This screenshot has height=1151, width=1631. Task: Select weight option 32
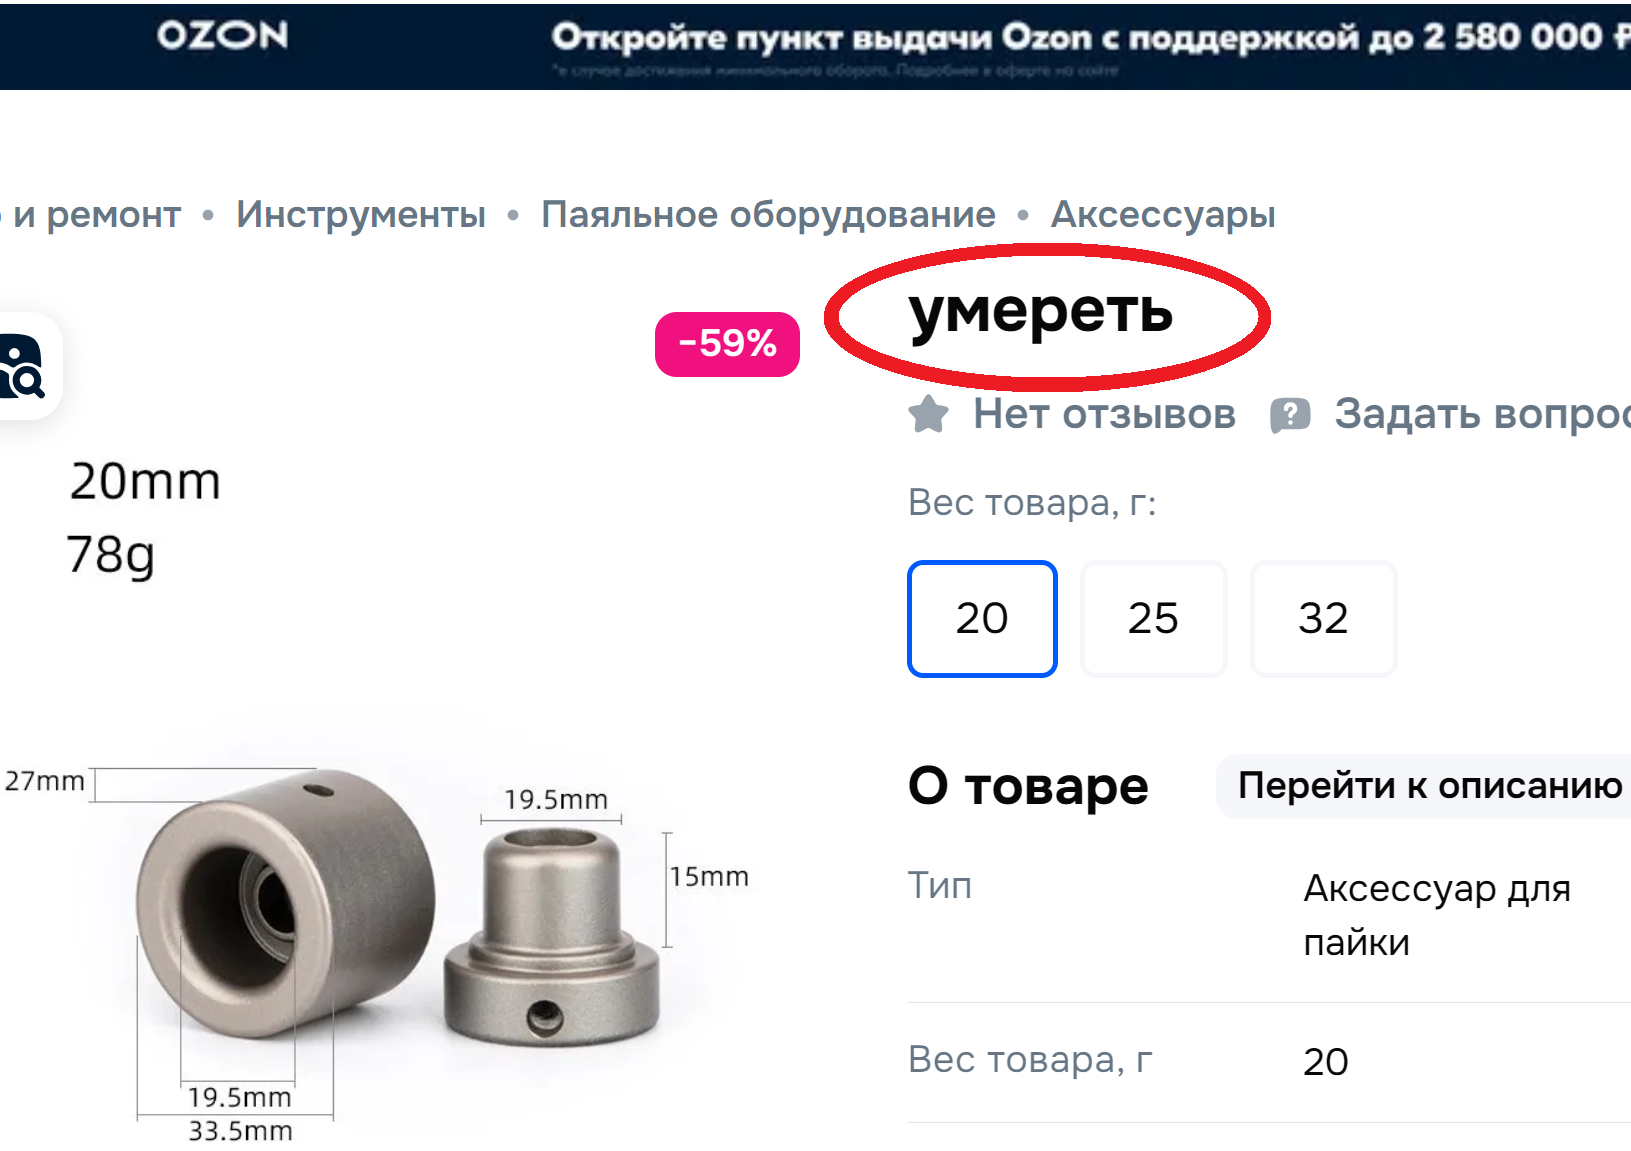coord(1323,618)
